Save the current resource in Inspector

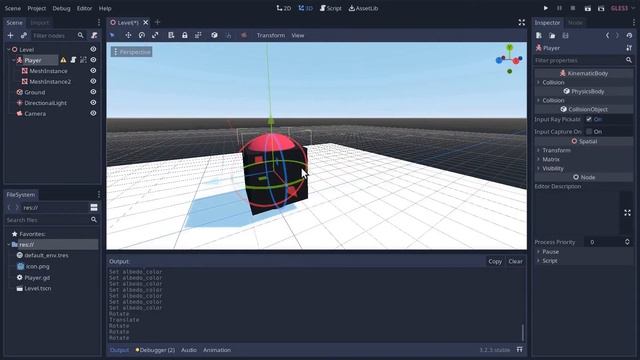coord(565,36)
